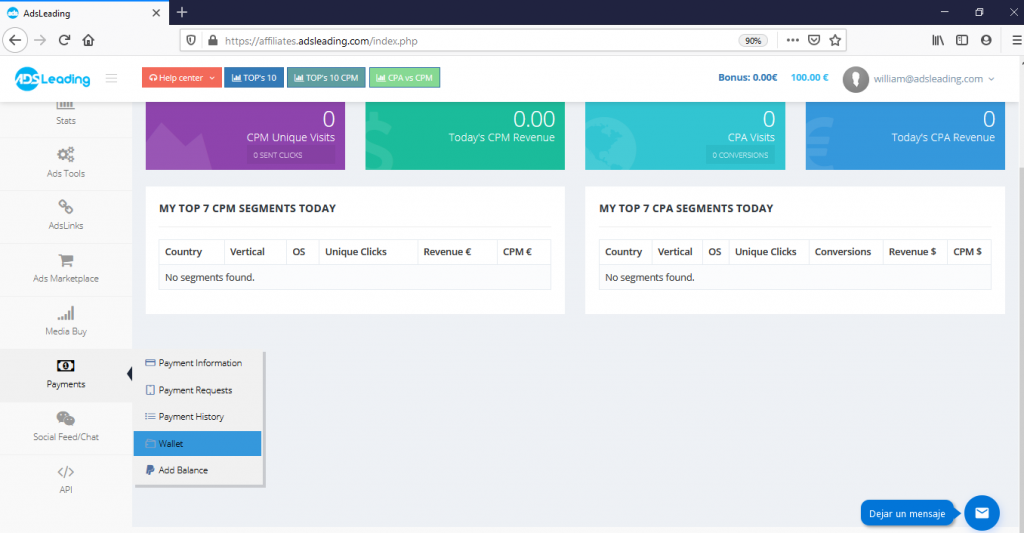The height and width of the screenshot is (533, 1024).
Task: Open the chat mail bubble icon
Action: [x=982, y=513]
